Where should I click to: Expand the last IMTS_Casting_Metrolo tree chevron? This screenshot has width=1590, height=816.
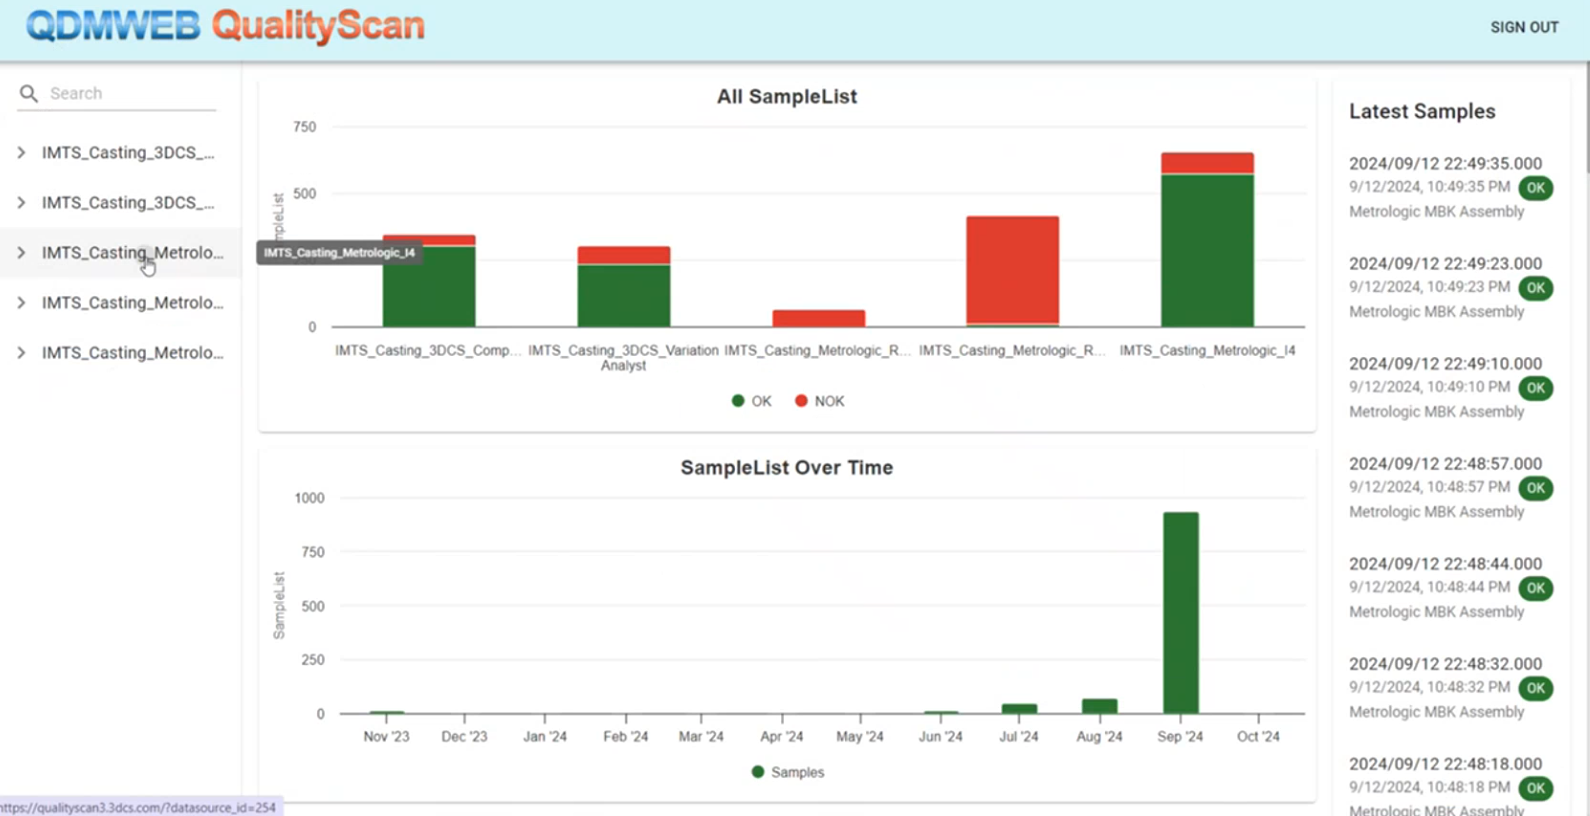pyautogui.click(x=21, y=353)
